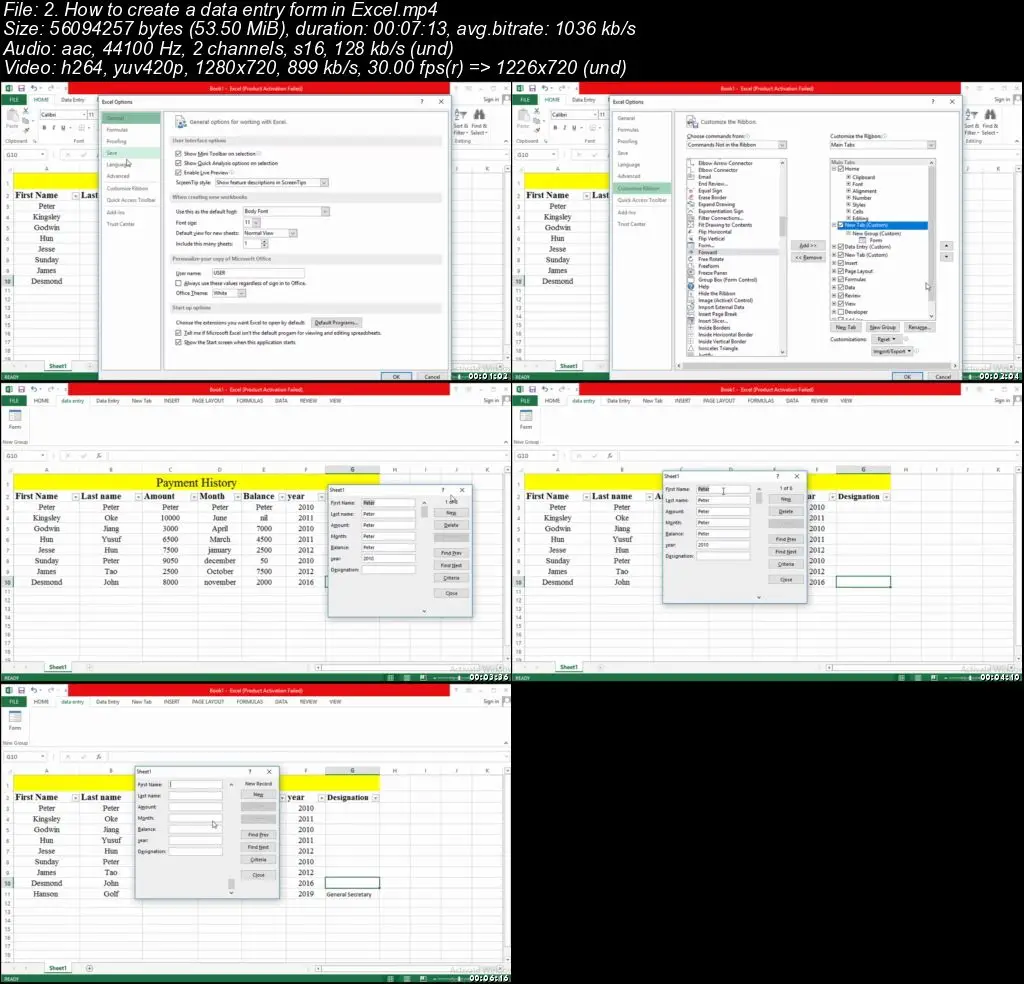Click Underline icon behind the General options dialog

63,128
